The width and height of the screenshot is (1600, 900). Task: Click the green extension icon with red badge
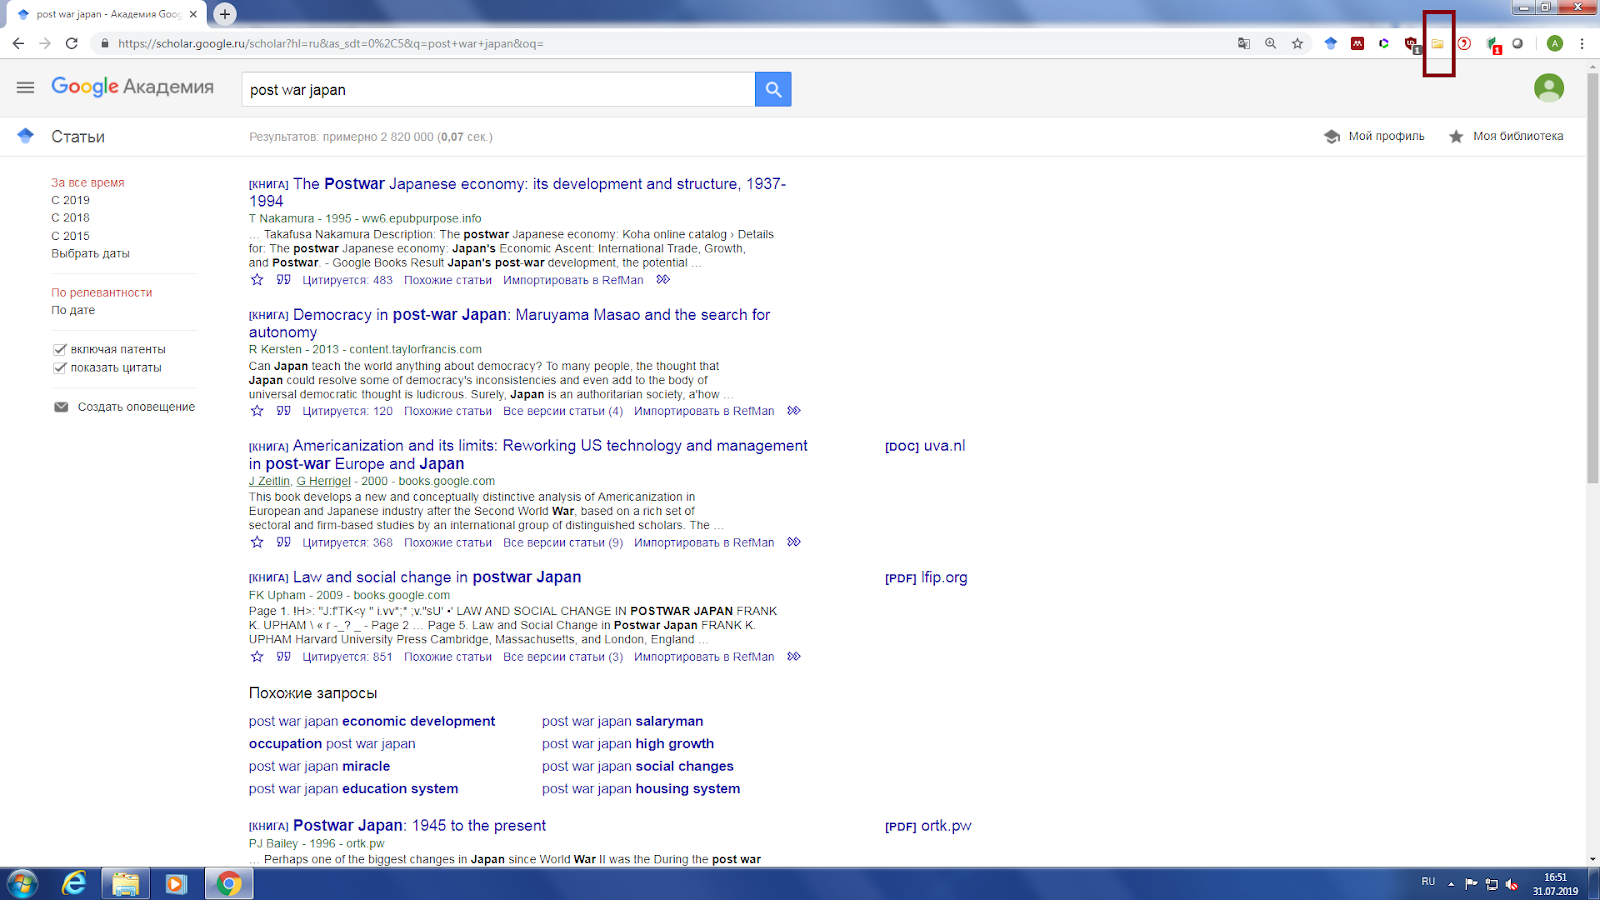[1492, 44]
